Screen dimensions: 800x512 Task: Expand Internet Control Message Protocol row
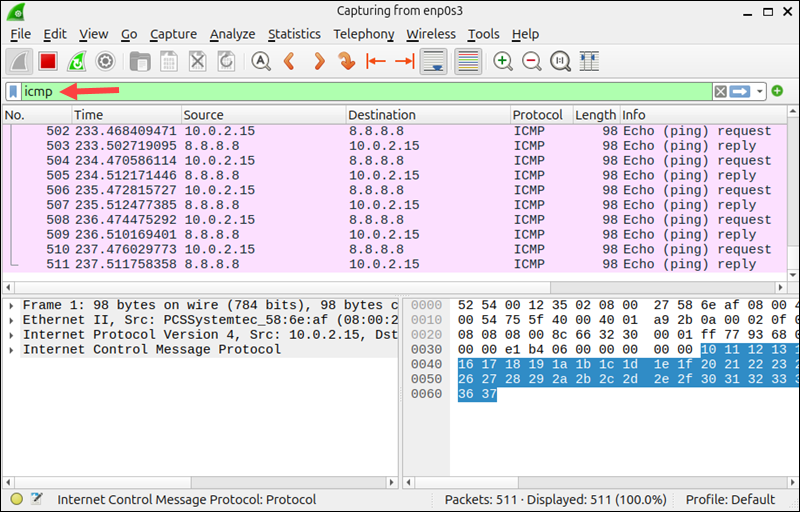pyautogui.click(x=11, y=350)
